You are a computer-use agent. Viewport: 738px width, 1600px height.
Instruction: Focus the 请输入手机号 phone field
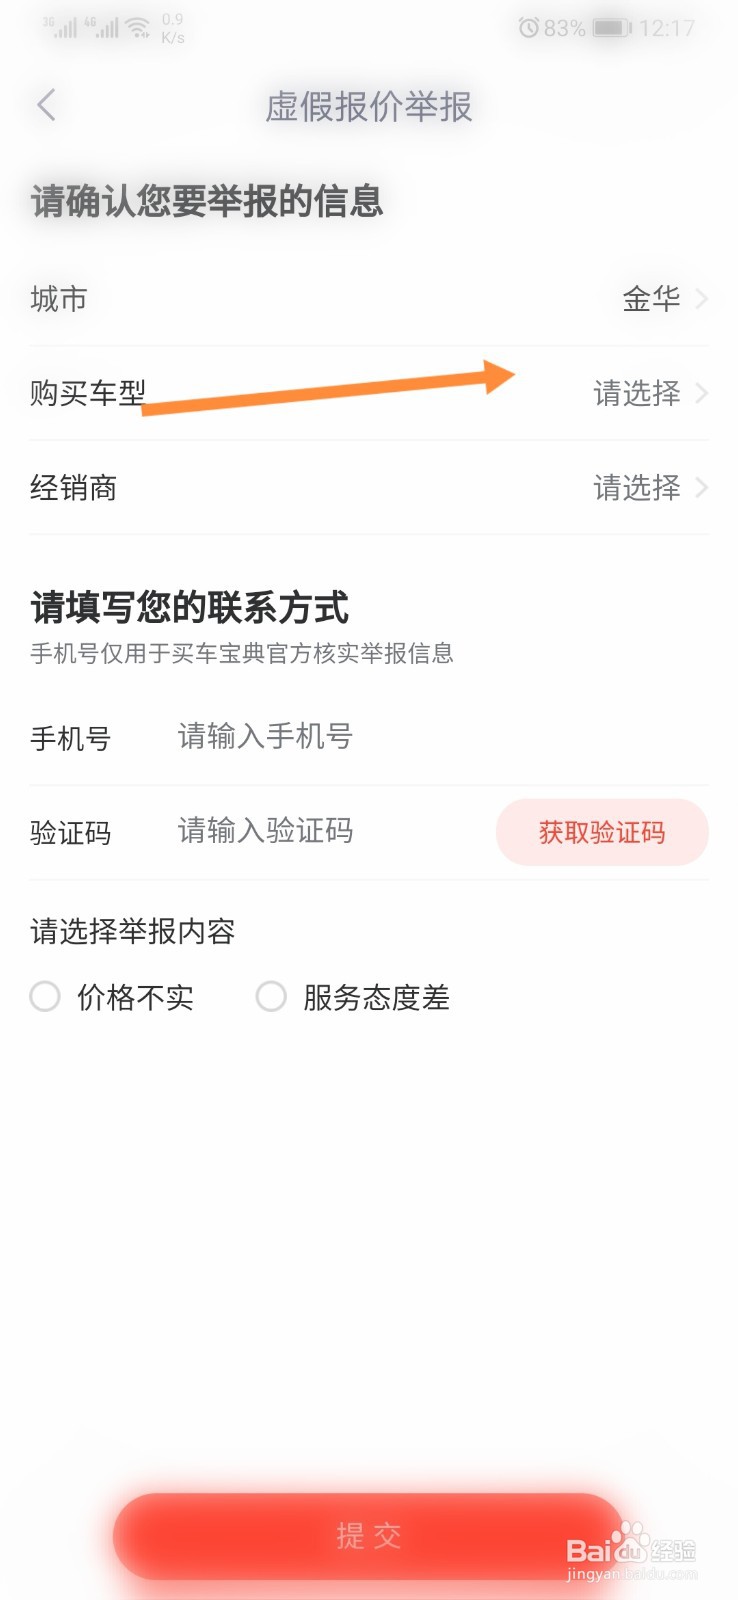pos(440,737)
